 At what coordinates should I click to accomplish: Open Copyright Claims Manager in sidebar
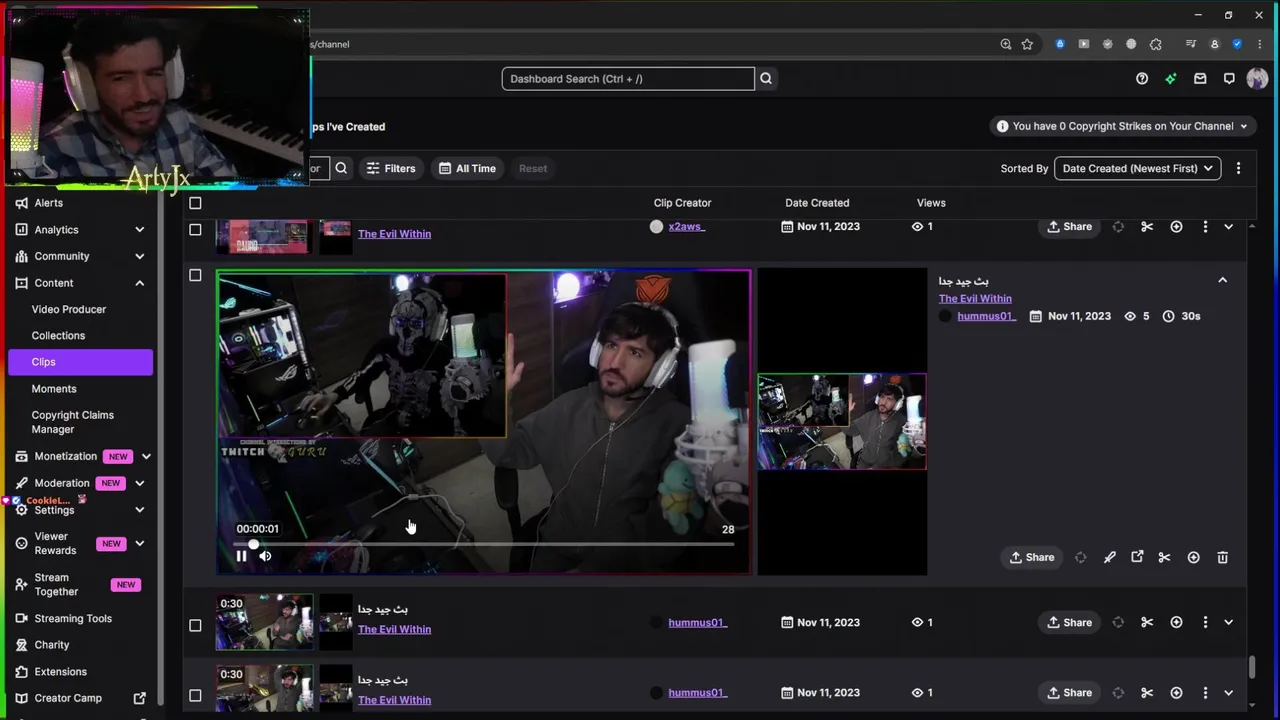tap(72, 422)
